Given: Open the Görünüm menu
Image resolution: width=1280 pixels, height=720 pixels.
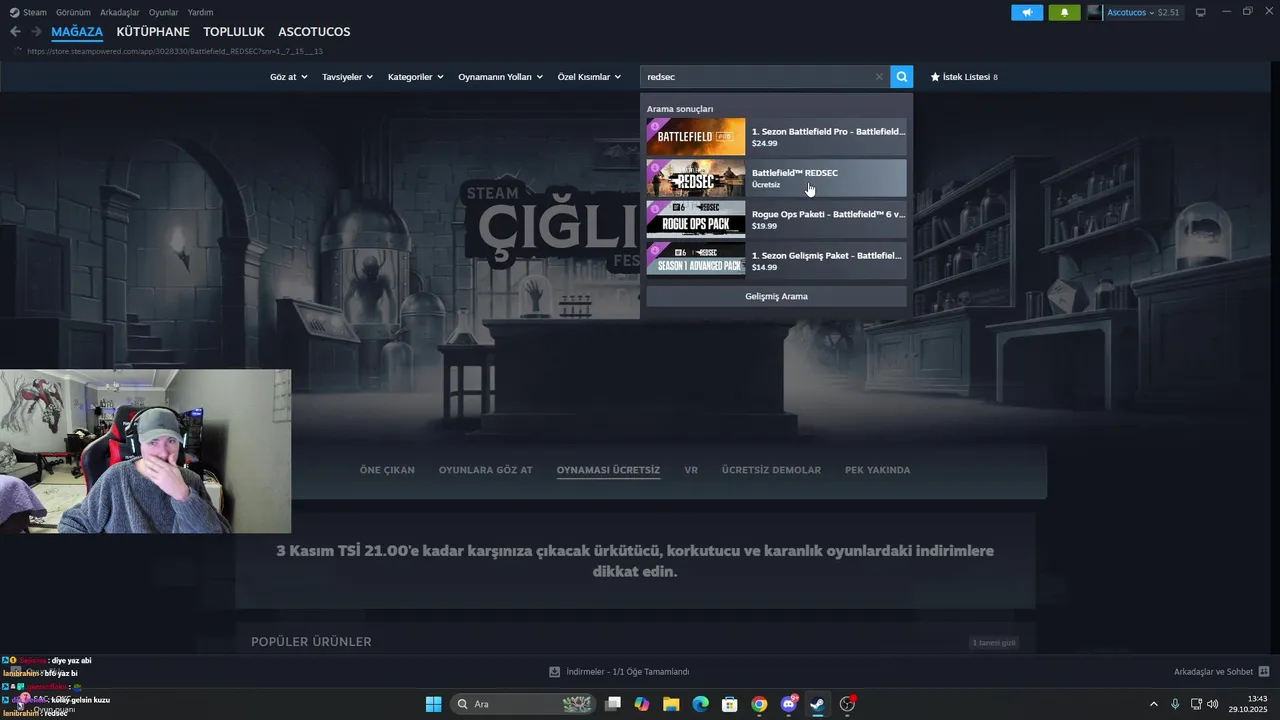Looking at the screenshot, I should point(73,12).
